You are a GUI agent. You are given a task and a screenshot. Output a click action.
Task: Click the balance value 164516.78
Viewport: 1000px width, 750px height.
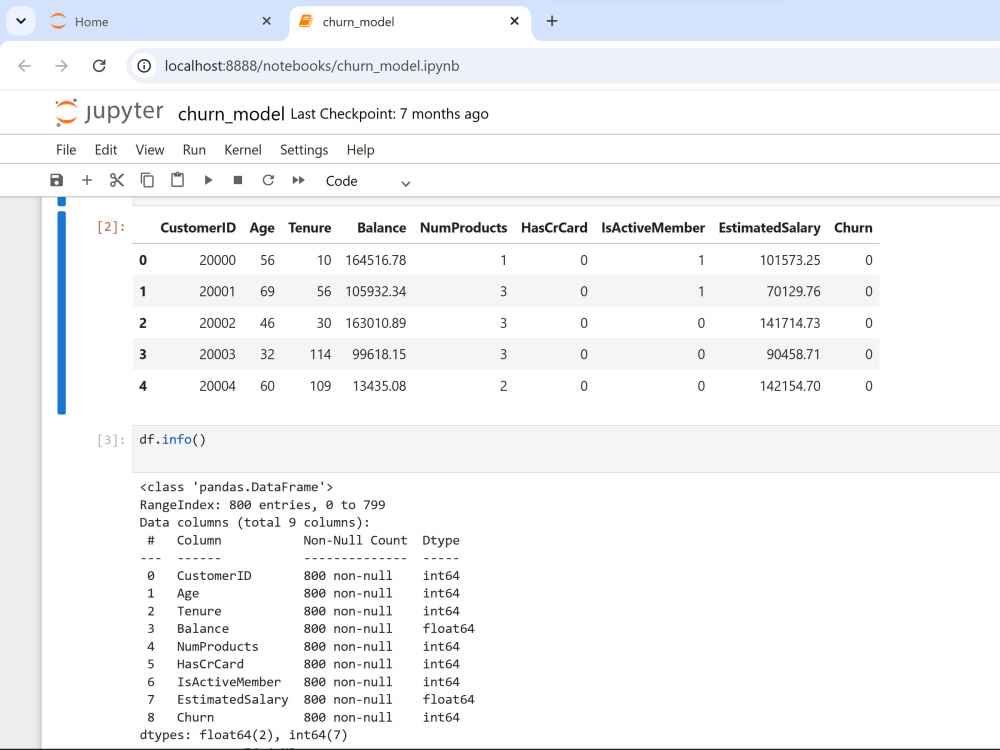(376, 260)
